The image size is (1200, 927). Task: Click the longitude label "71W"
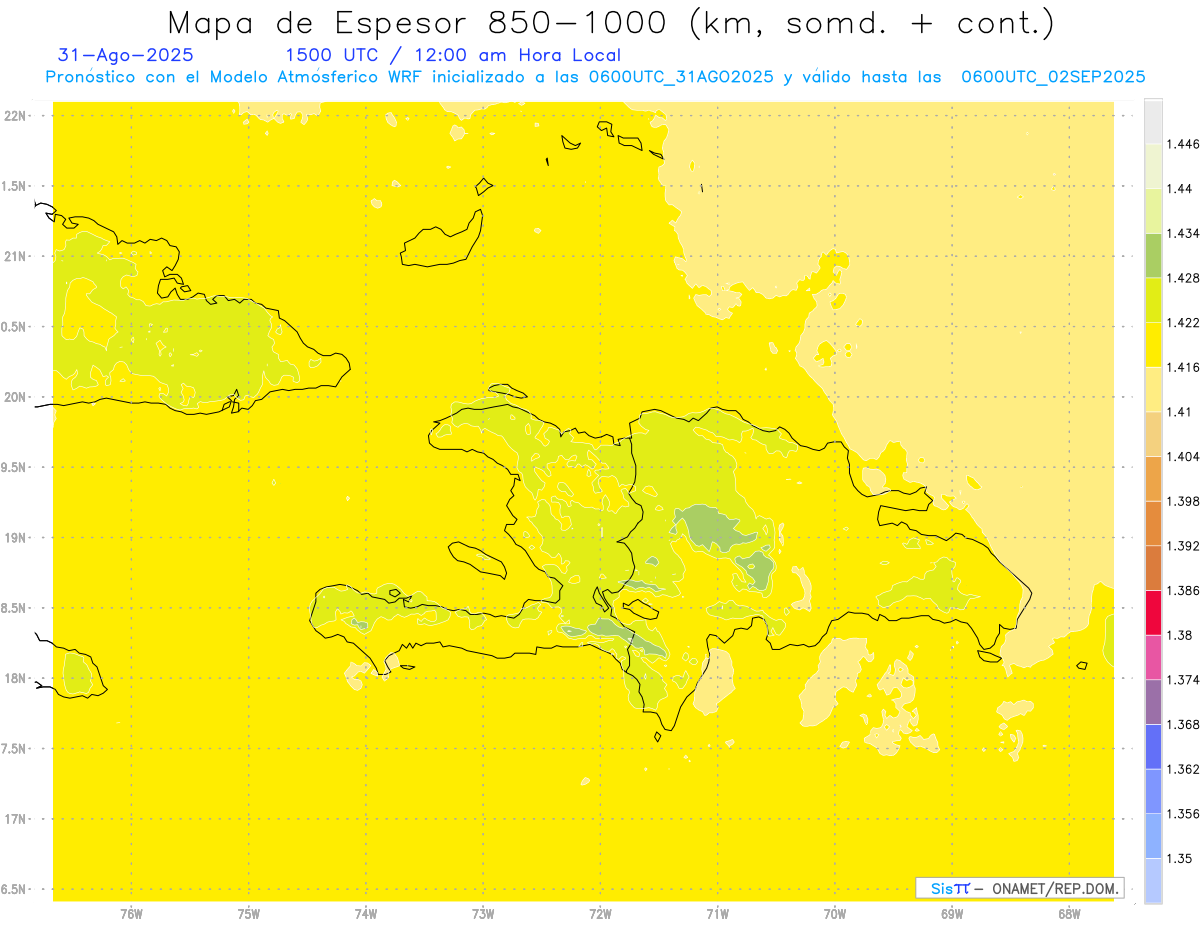coord(717,914)
